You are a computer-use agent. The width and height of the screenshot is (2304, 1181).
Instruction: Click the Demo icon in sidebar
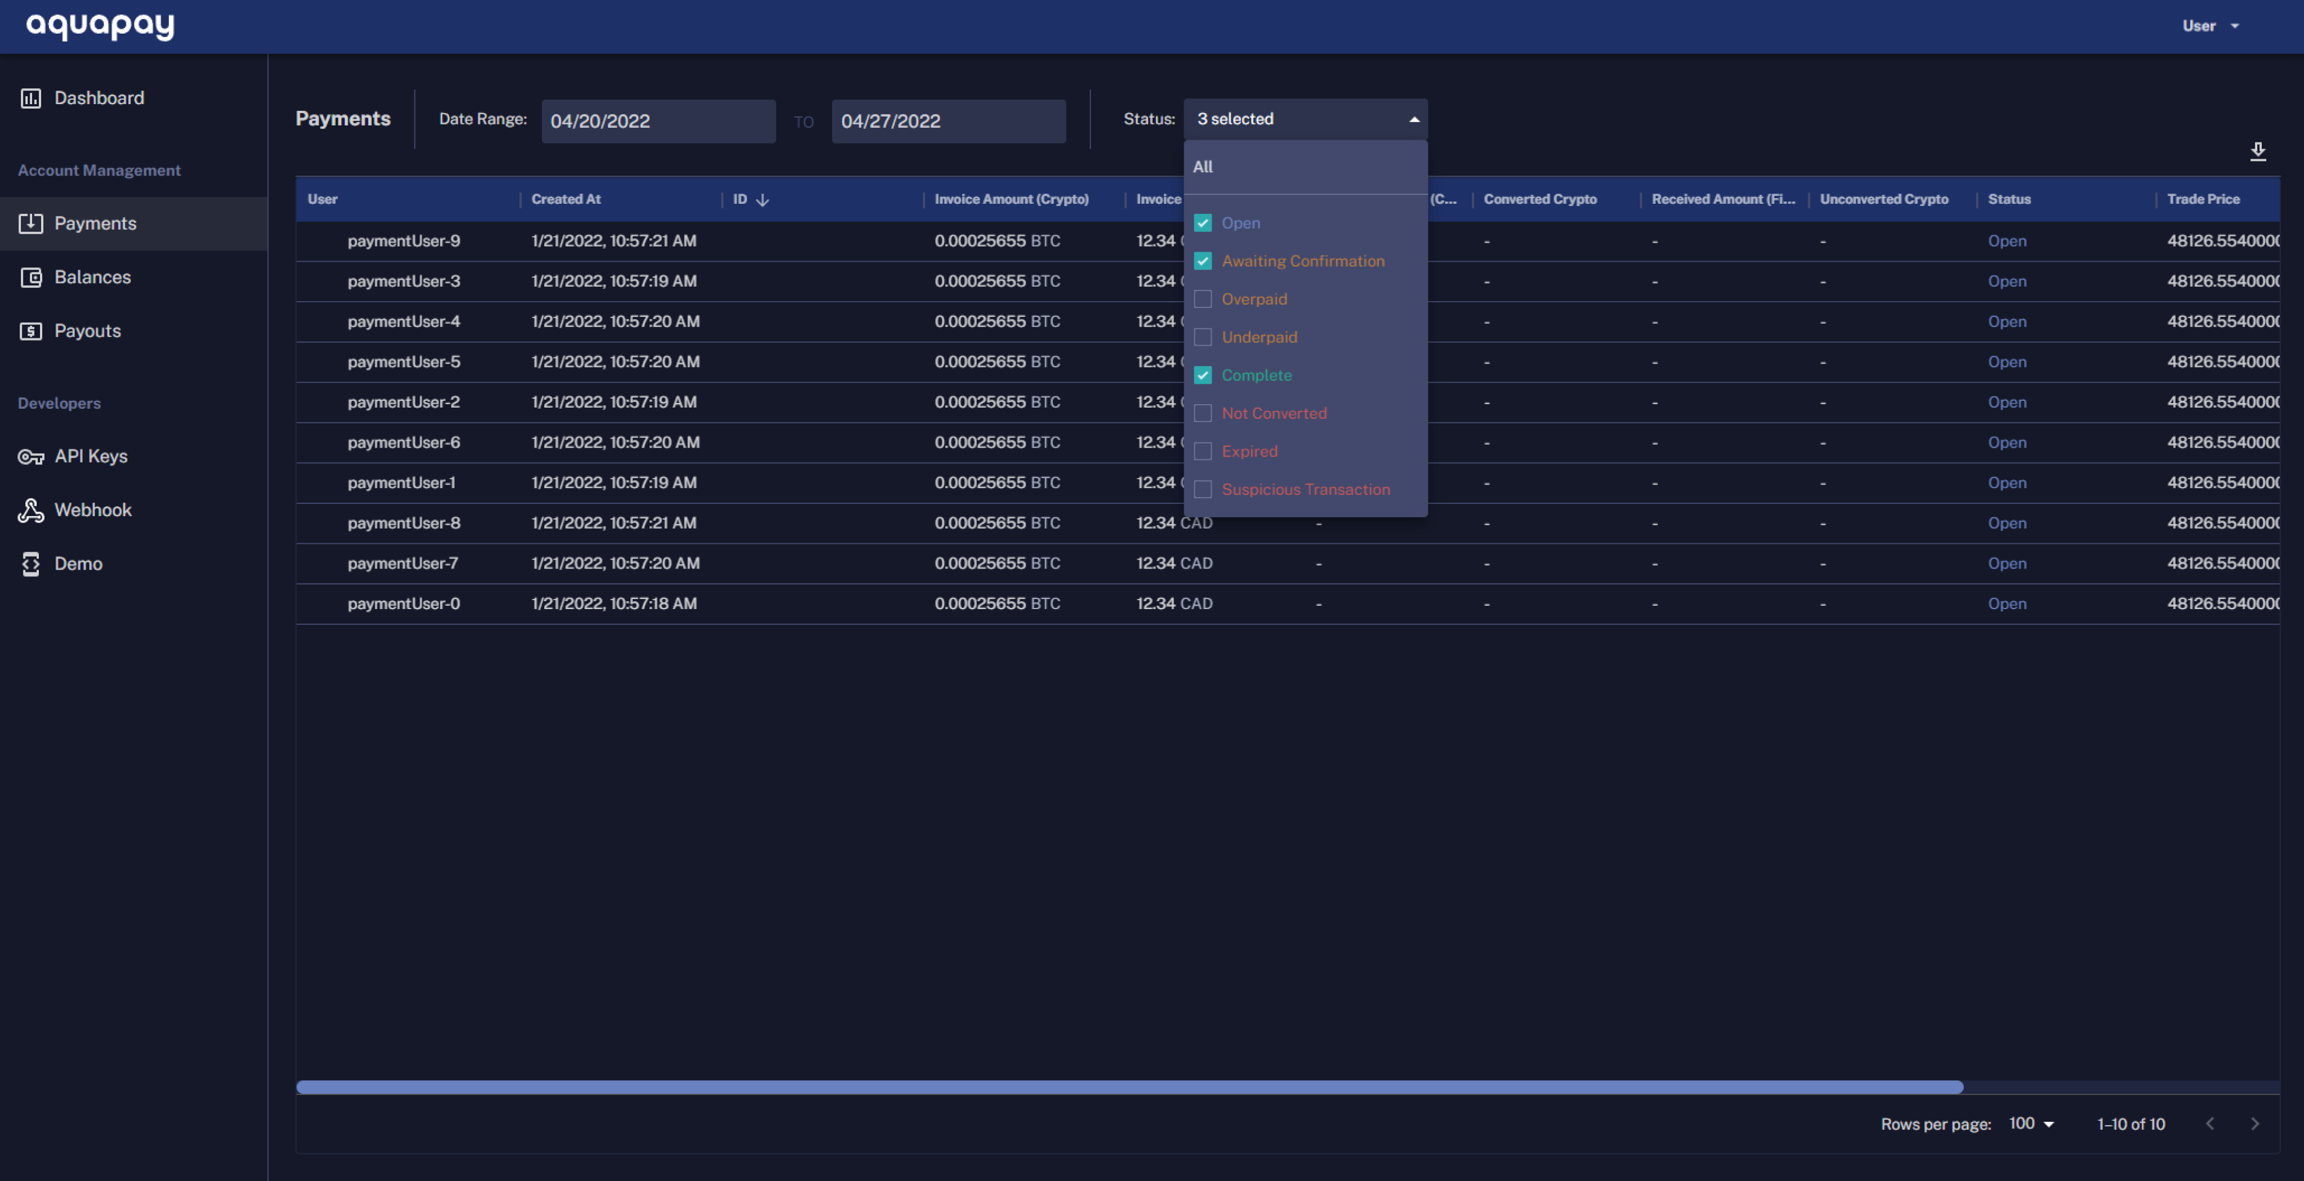(x=31, y=564)
